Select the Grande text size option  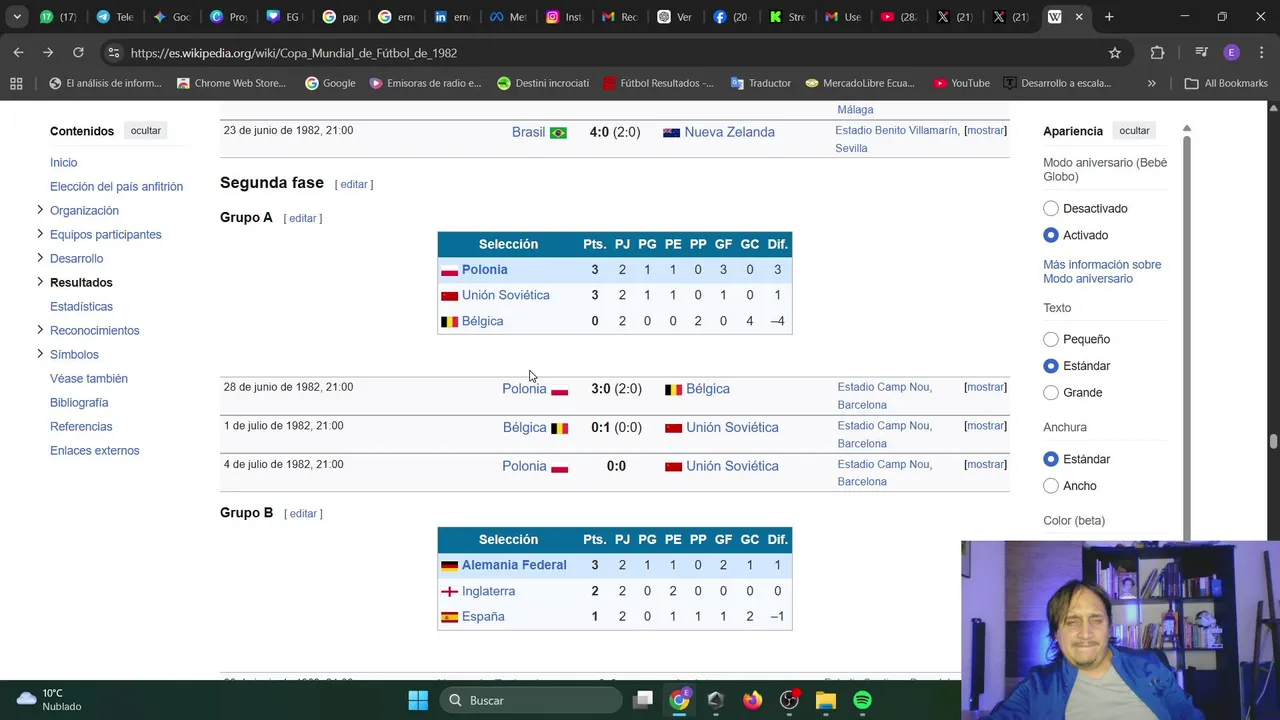(x=1051, y=392)
